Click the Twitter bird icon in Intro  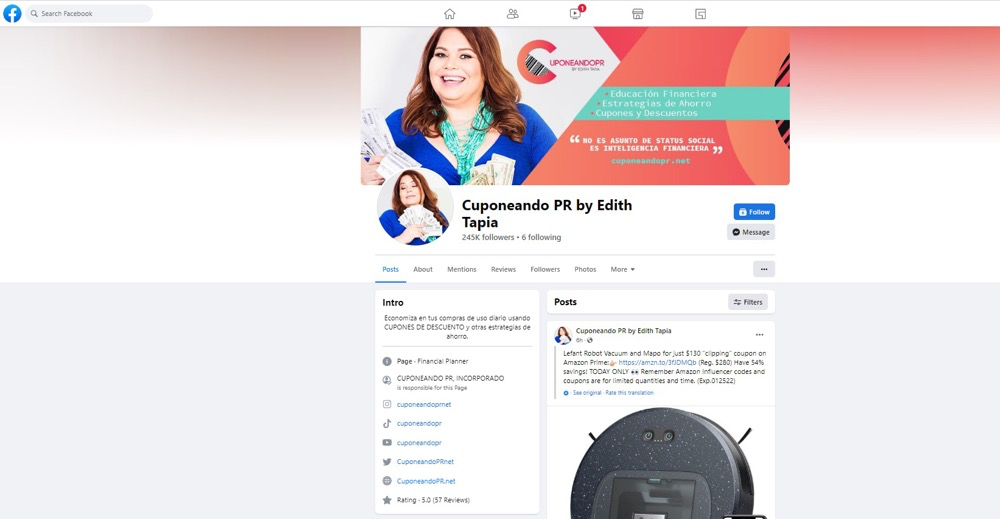387,462
